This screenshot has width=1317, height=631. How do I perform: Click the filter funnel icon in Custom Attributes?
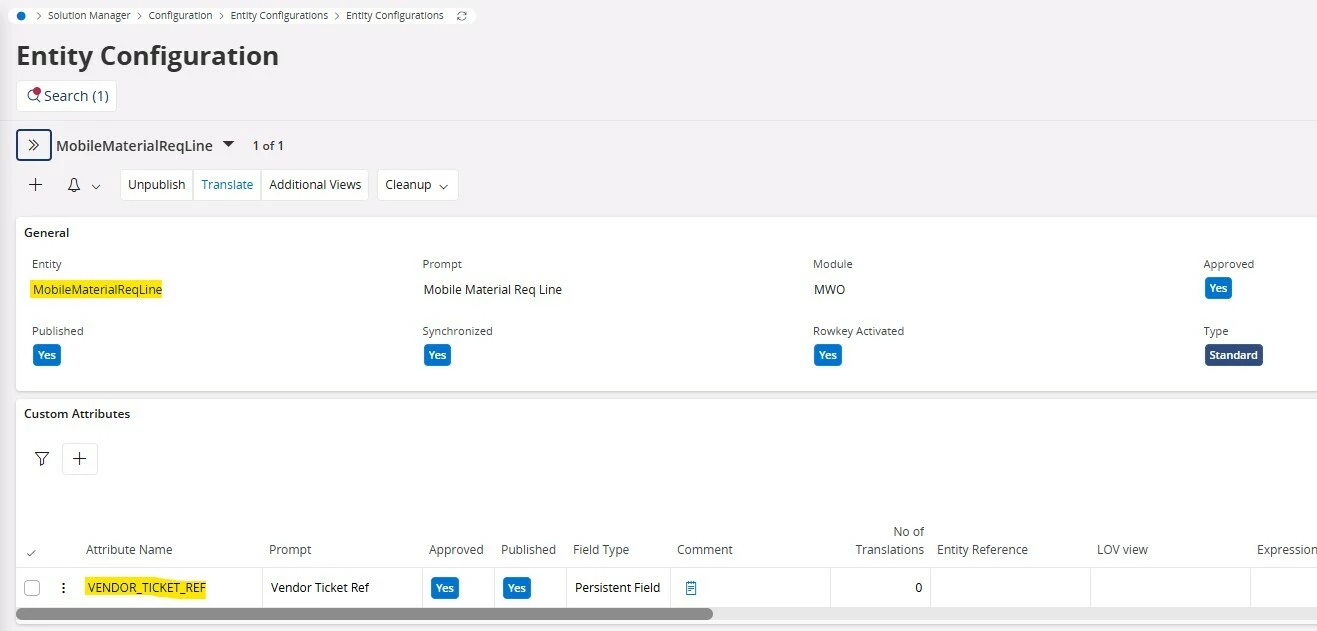click(x=42, y=459)
